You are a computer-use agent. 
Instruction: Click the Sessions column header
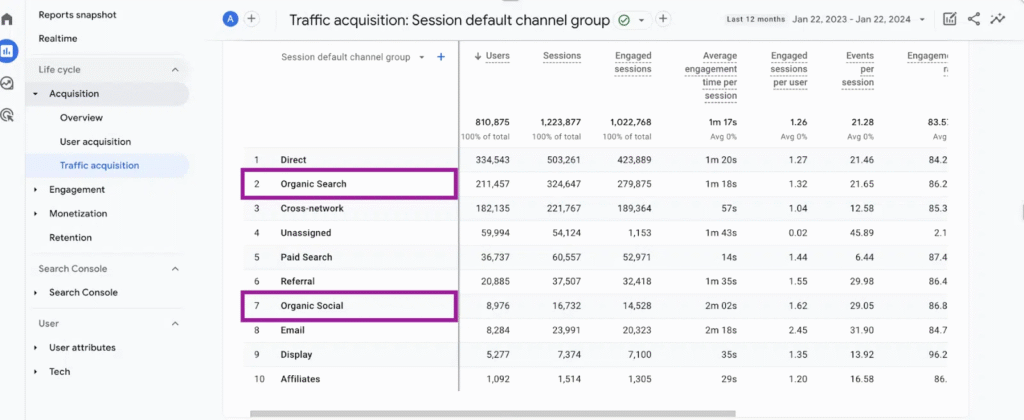pyautogui.click(x=562, y=56)
